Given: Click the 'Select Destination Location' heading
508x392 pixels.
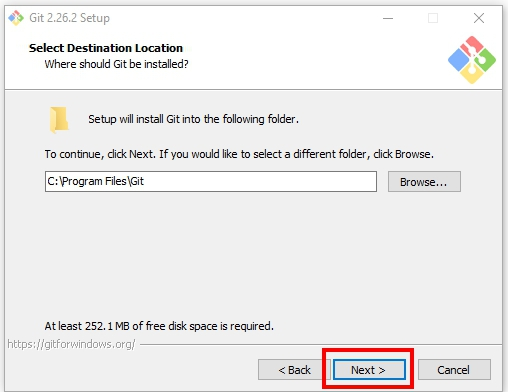Looking at the screenshot, I should tap(106, 48).
